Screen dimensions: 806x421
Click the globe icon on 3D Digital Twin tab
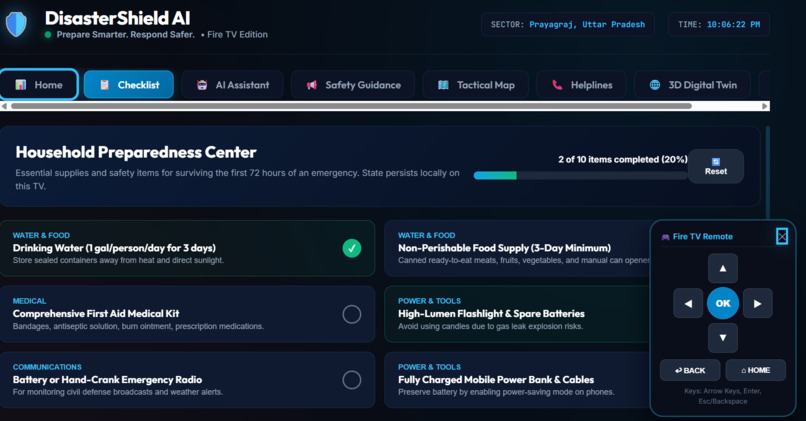click(x=655, y=85)
